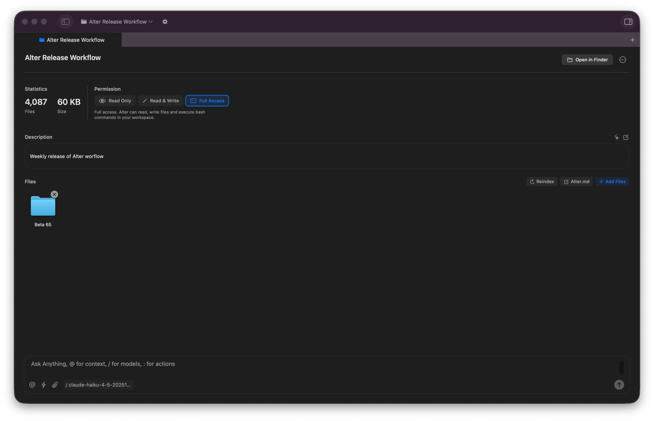Click the 4,087 files statistic
This screenshot has height=421, width=654.
[x=36, y=102]
